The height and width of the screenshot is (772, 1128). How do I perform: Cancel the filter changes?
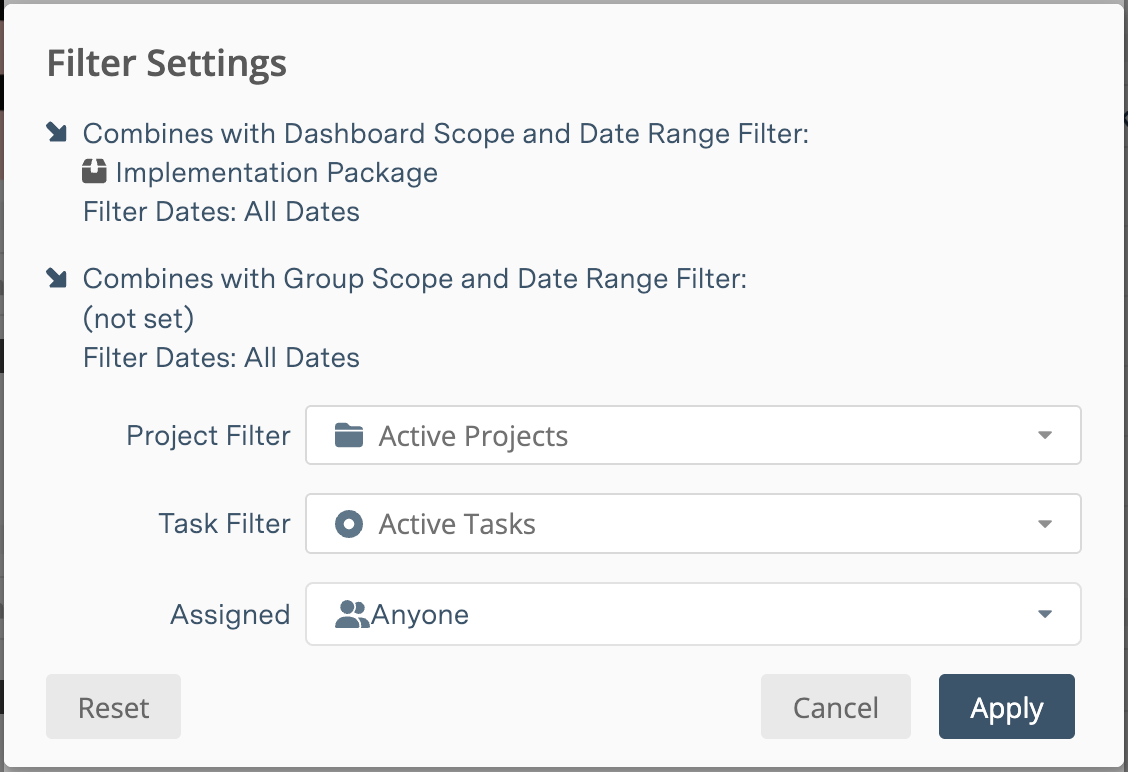point(835,706)
